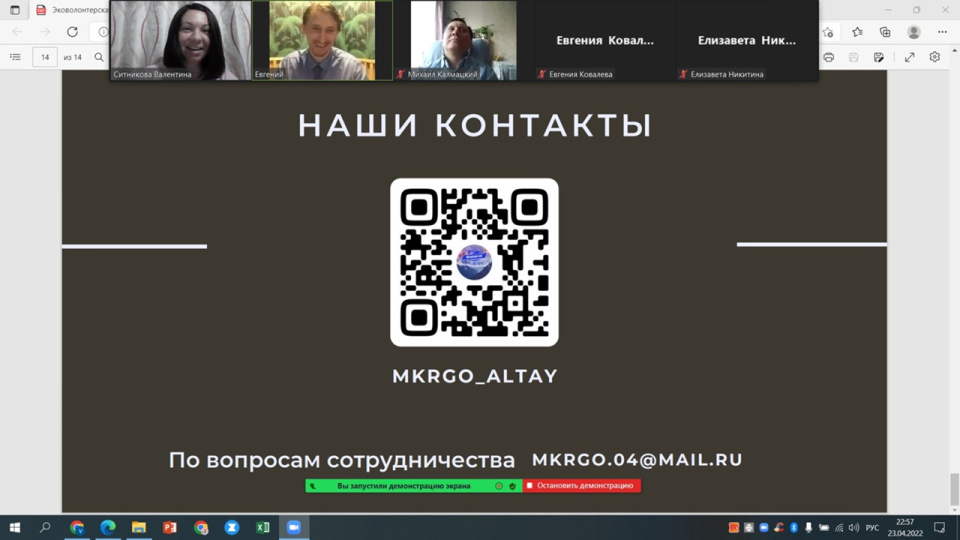This screenshot has height=540, width=960.
Task: Open Windows taskbar search
Action: coord(45,527)
